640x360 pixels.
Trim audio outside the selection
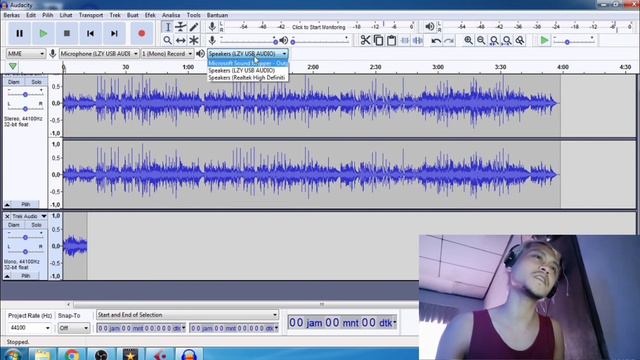tap(405, 40)
